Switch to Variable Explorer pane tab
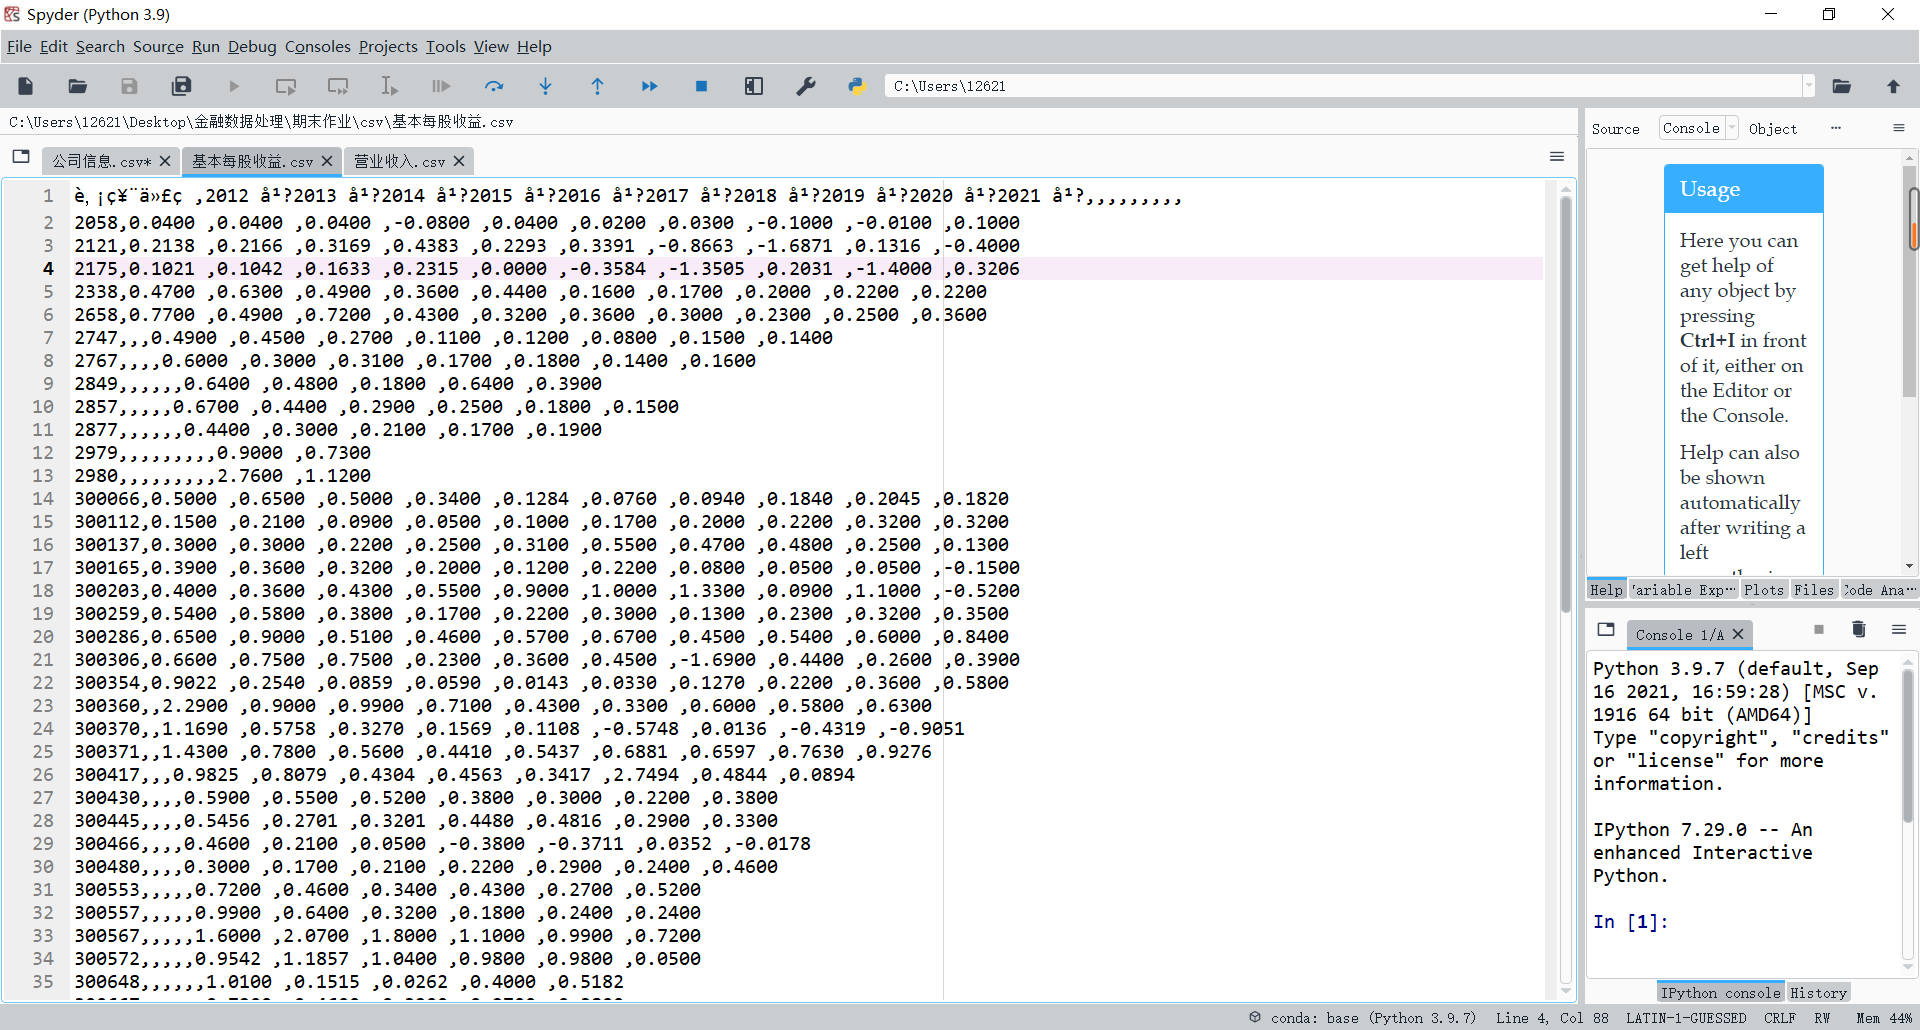The width and height of the screenshot is (1920, 1030). point(1684,590)
